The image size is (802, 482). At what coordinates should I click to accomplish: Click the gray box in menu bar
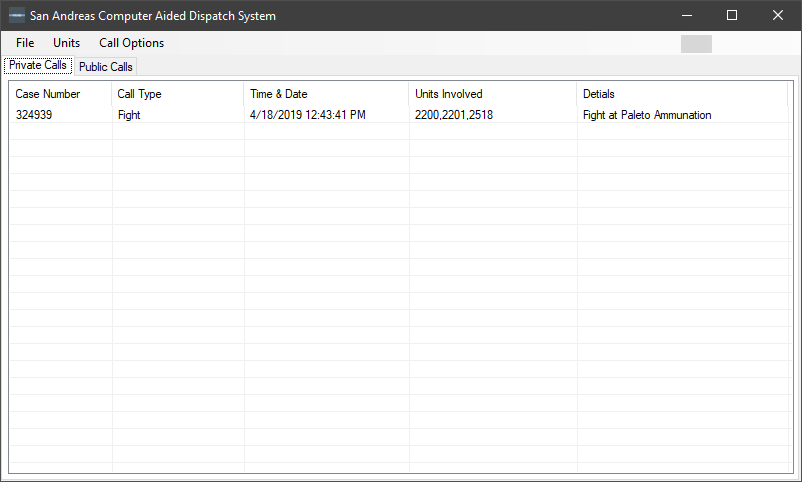[x=696, y=44]
